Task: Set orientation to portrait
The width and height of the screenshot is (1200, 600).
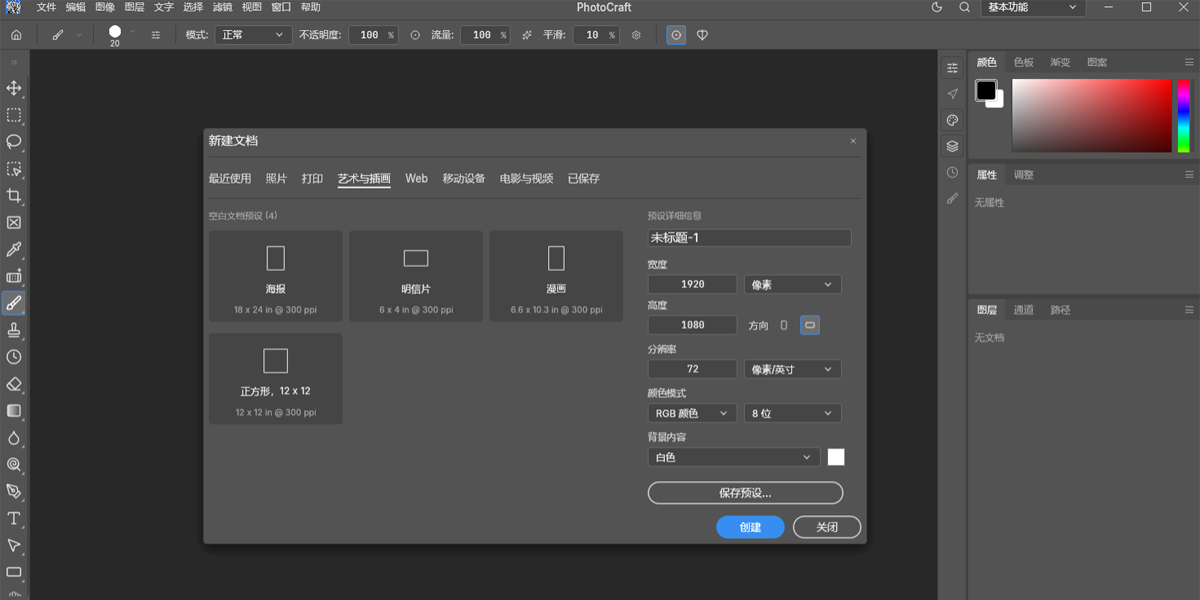Action: pyautogui.click(x=784, y=325)
